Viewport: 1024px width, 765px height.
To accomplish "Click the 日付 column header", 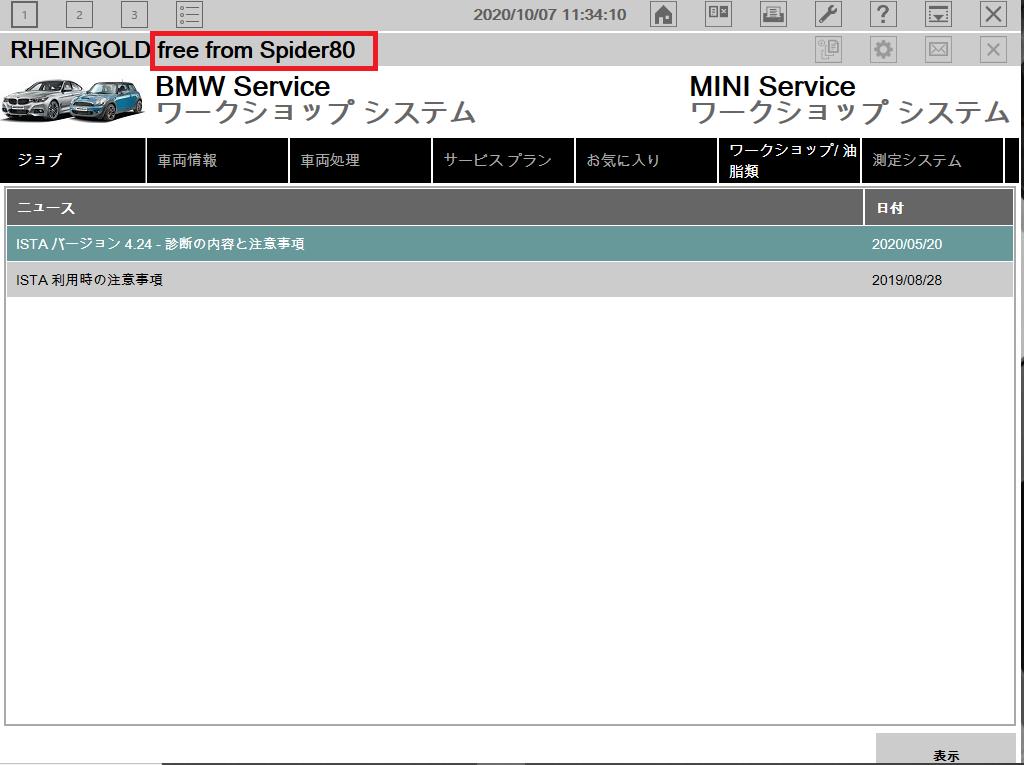I will click(x=939, y=208).
